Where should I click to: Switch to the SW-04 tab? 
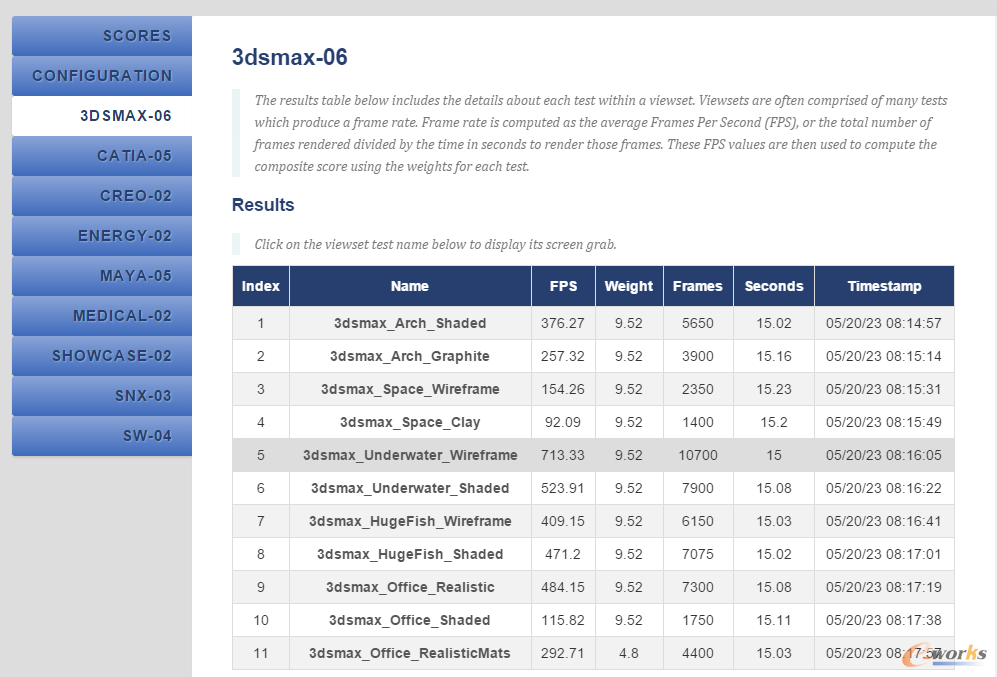pyautogui.click(x=102, y=436)
